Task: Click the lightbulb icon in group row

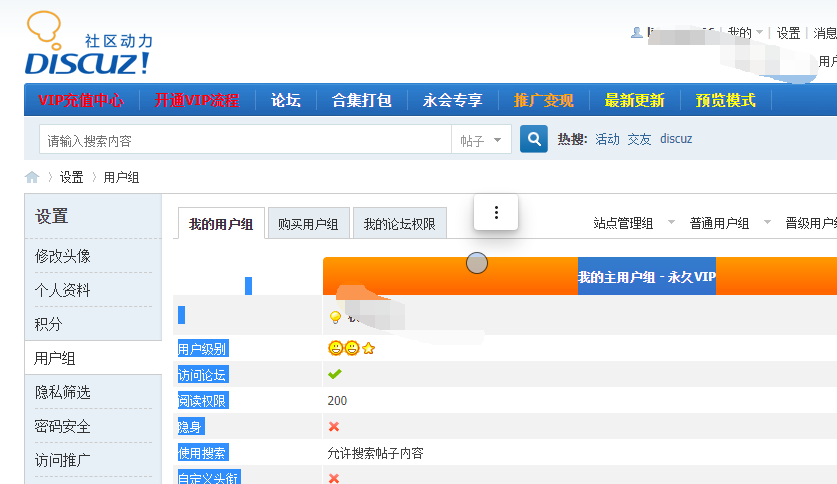Action: coord(335,318)
